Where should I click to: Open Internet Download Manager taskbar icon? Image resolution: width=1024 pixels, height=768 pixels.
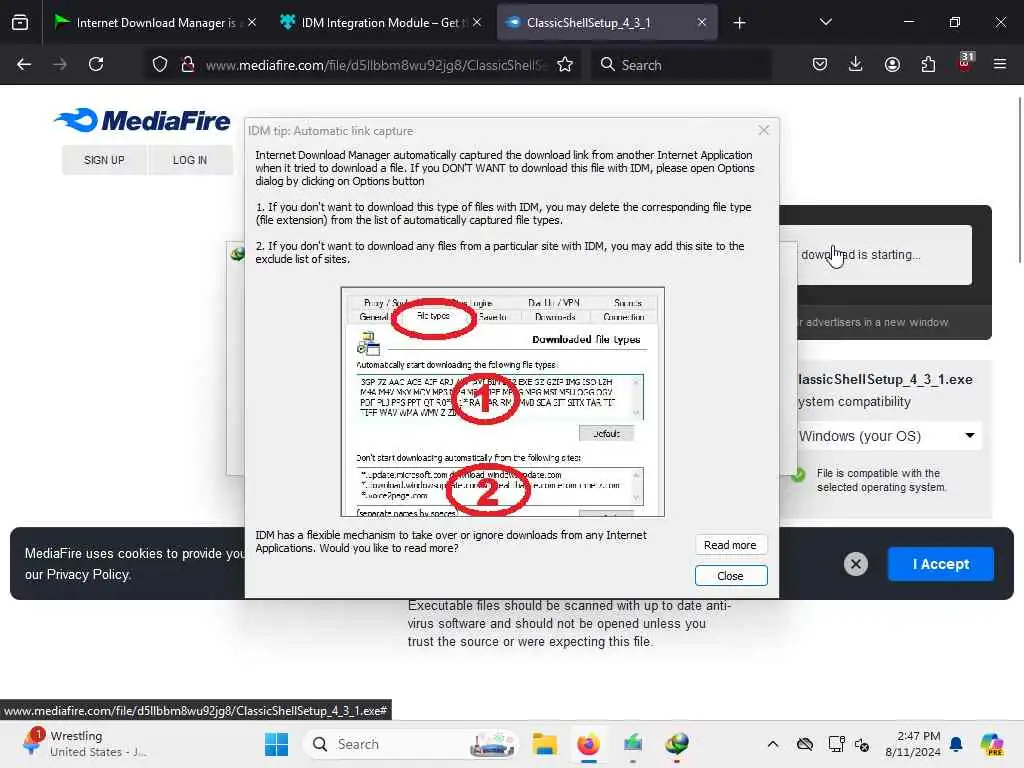(677, 744)
